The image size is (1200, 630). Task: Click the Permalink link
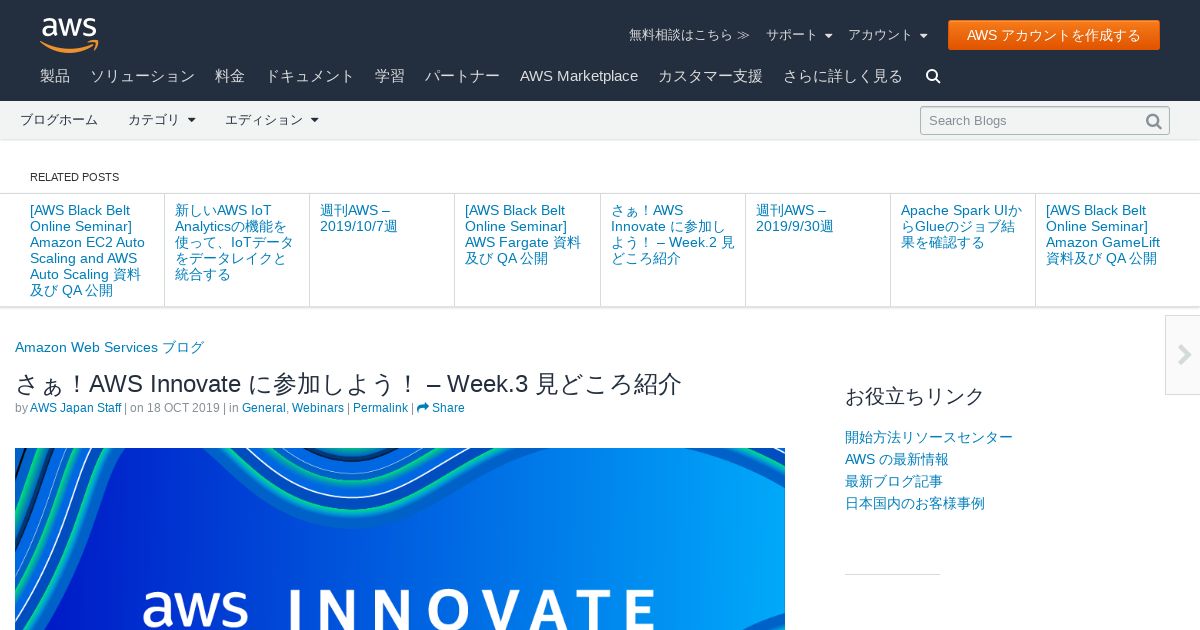pyautogui.click(x=380, y=408)
